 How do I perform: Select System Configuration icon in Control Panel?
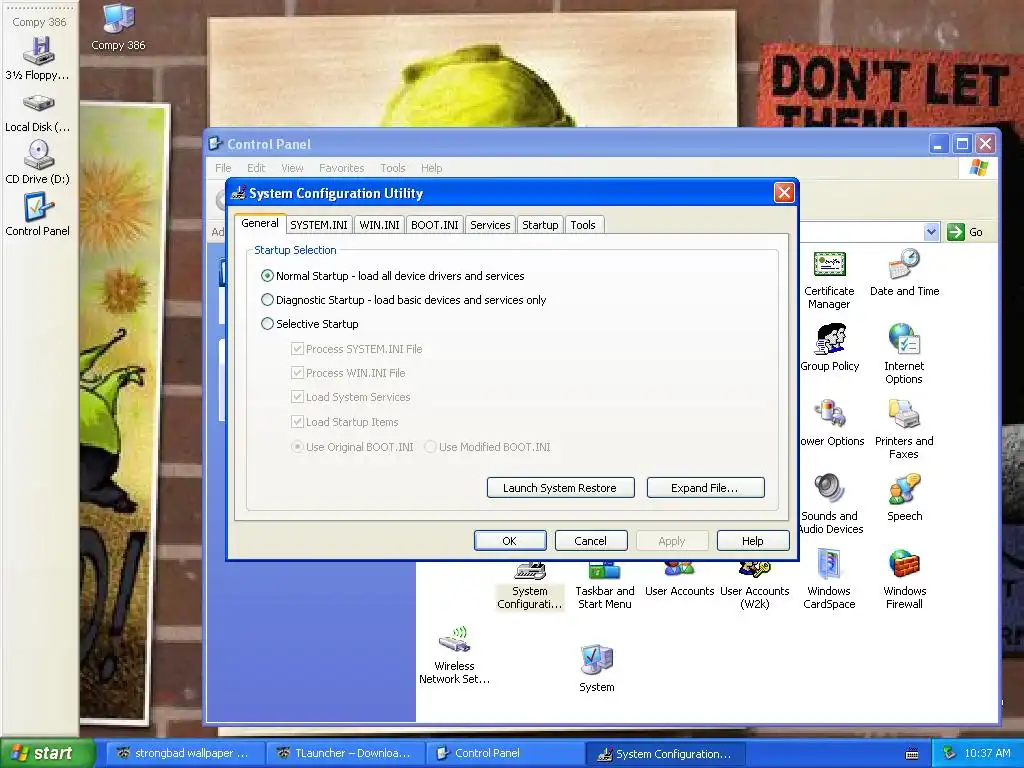pos(530,586)
